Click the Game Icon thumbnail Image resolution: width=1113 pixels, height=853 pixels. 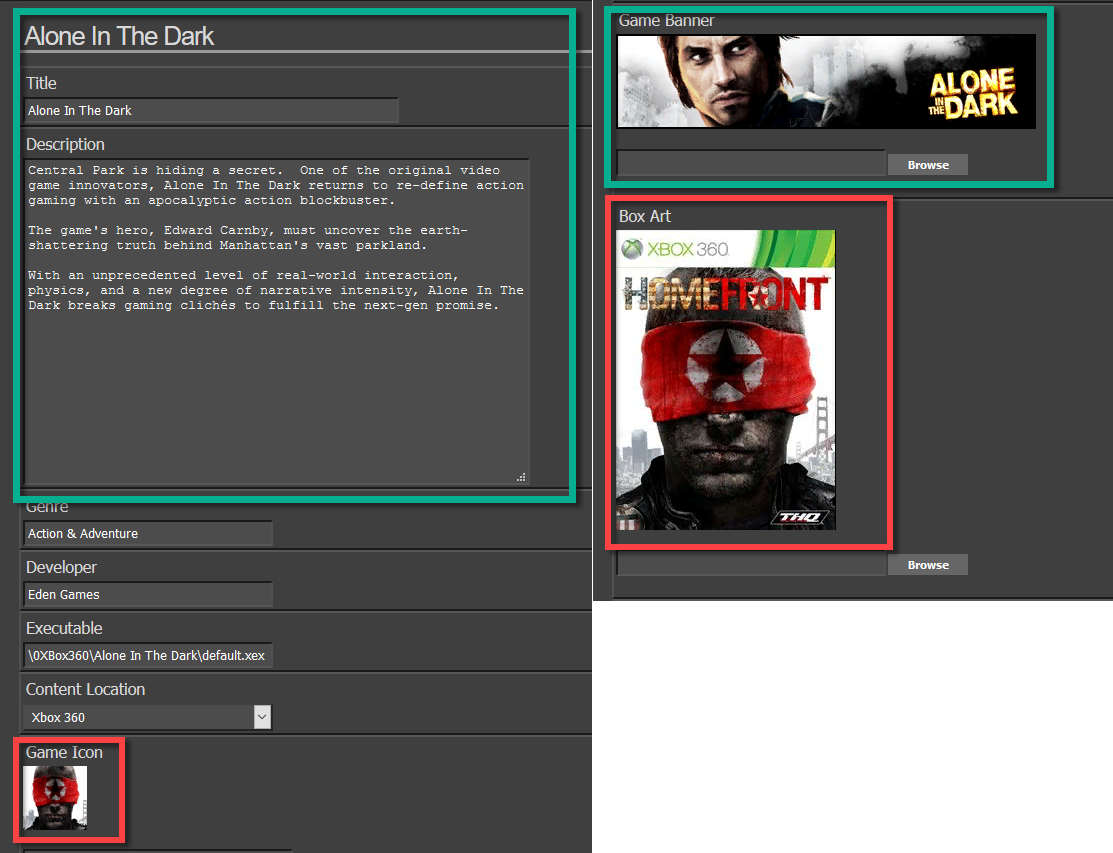pos(55,798)
